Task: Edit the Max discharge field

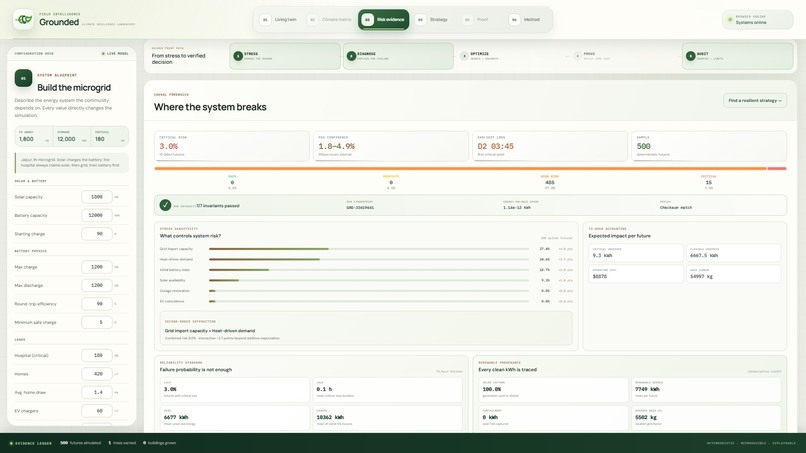Action: tap(97, 285)
